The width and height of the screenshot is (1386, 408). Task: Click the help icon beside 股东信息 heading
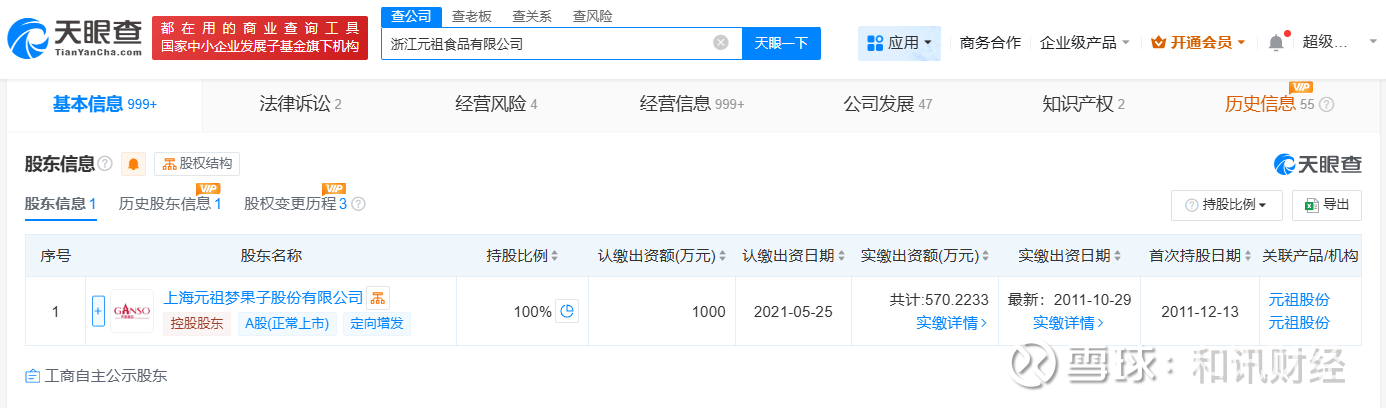pos(105,164)
